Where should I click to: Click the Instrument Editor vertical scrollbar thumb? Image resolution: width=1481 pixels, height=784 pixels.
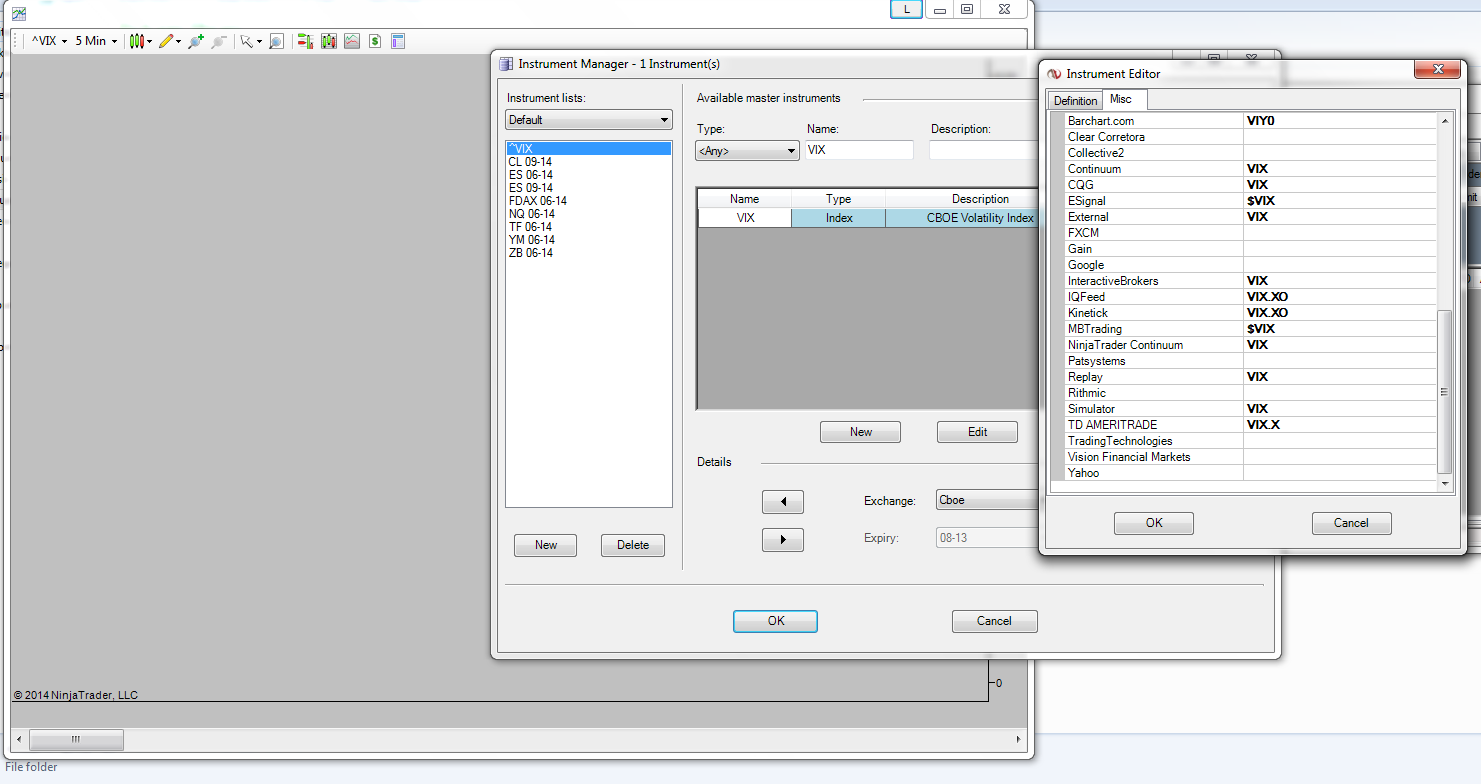click(x=1444, y=392)
